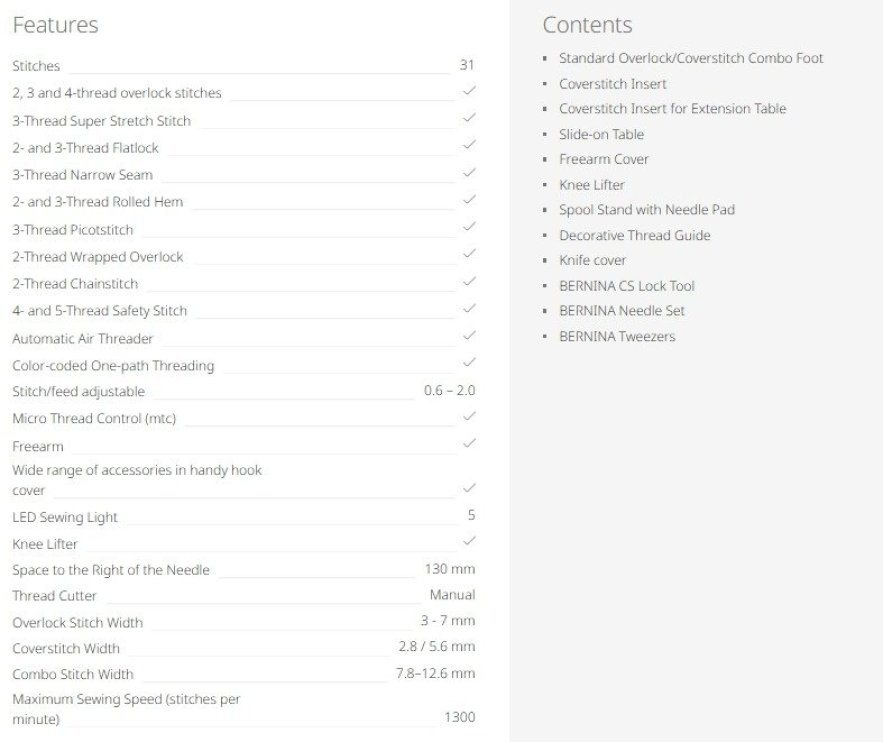This screenshot has width=883, height=742.
Task: Click the checkmark for 2-Thread Chainstitch
Action: point(469,282)
